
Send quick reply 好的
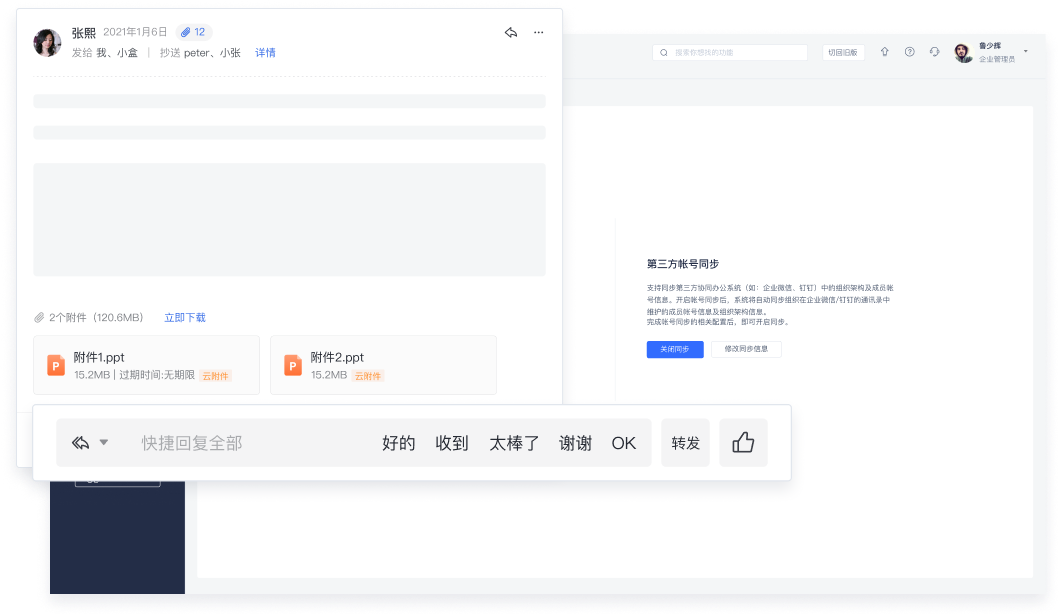click(x=398, y=443)
